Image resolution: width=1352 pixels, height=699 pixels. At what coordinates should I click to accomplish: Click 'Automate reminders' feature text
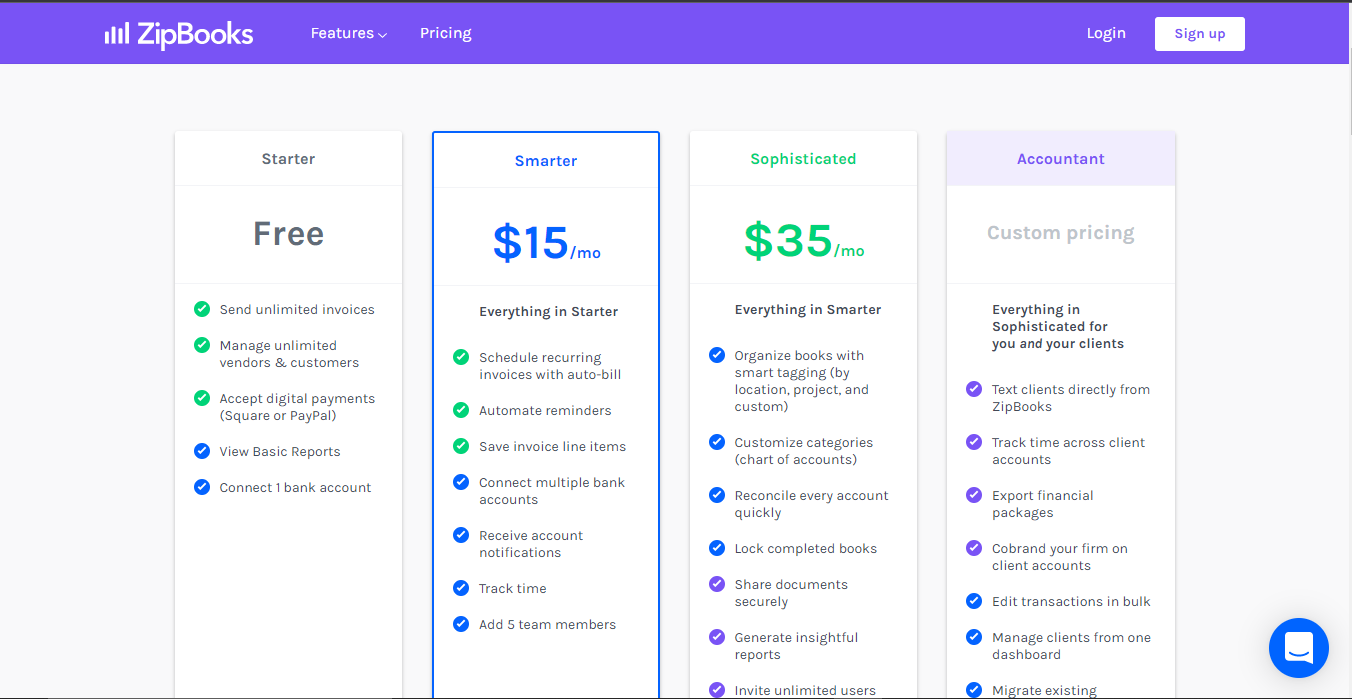click(545, 410)
